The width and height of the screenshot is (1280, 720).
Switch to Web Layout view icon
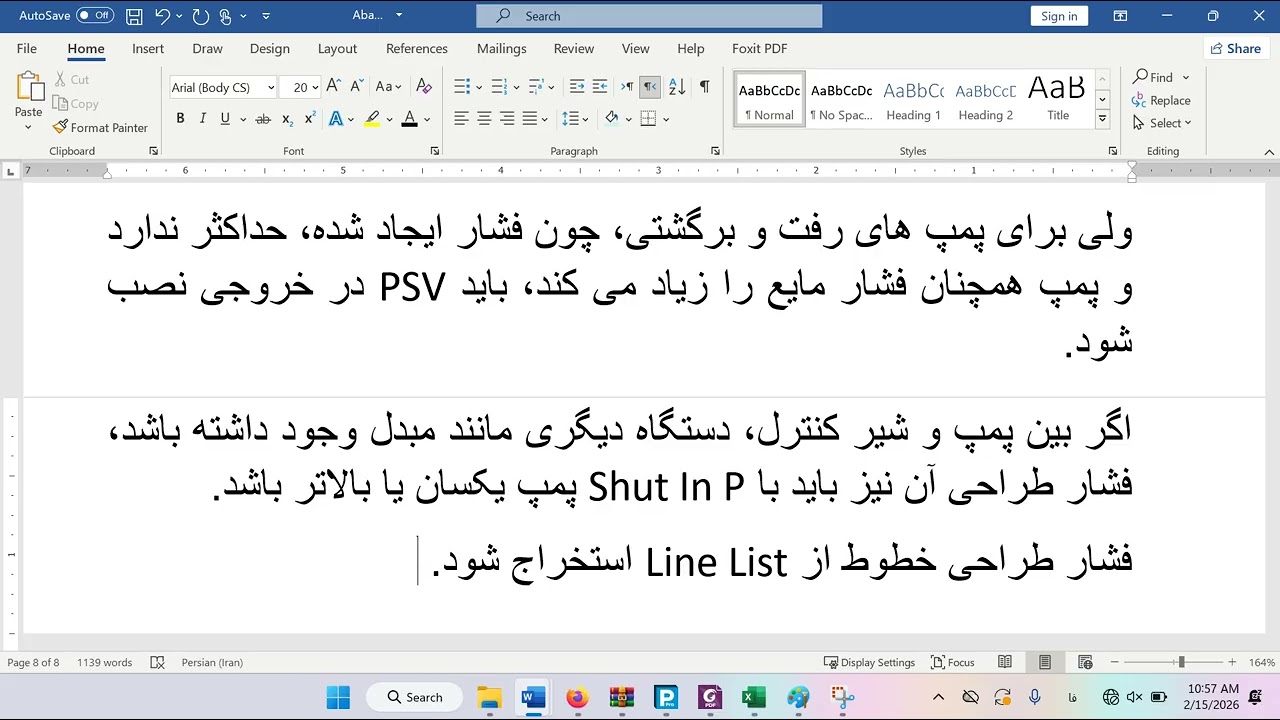click(1085, 662)
